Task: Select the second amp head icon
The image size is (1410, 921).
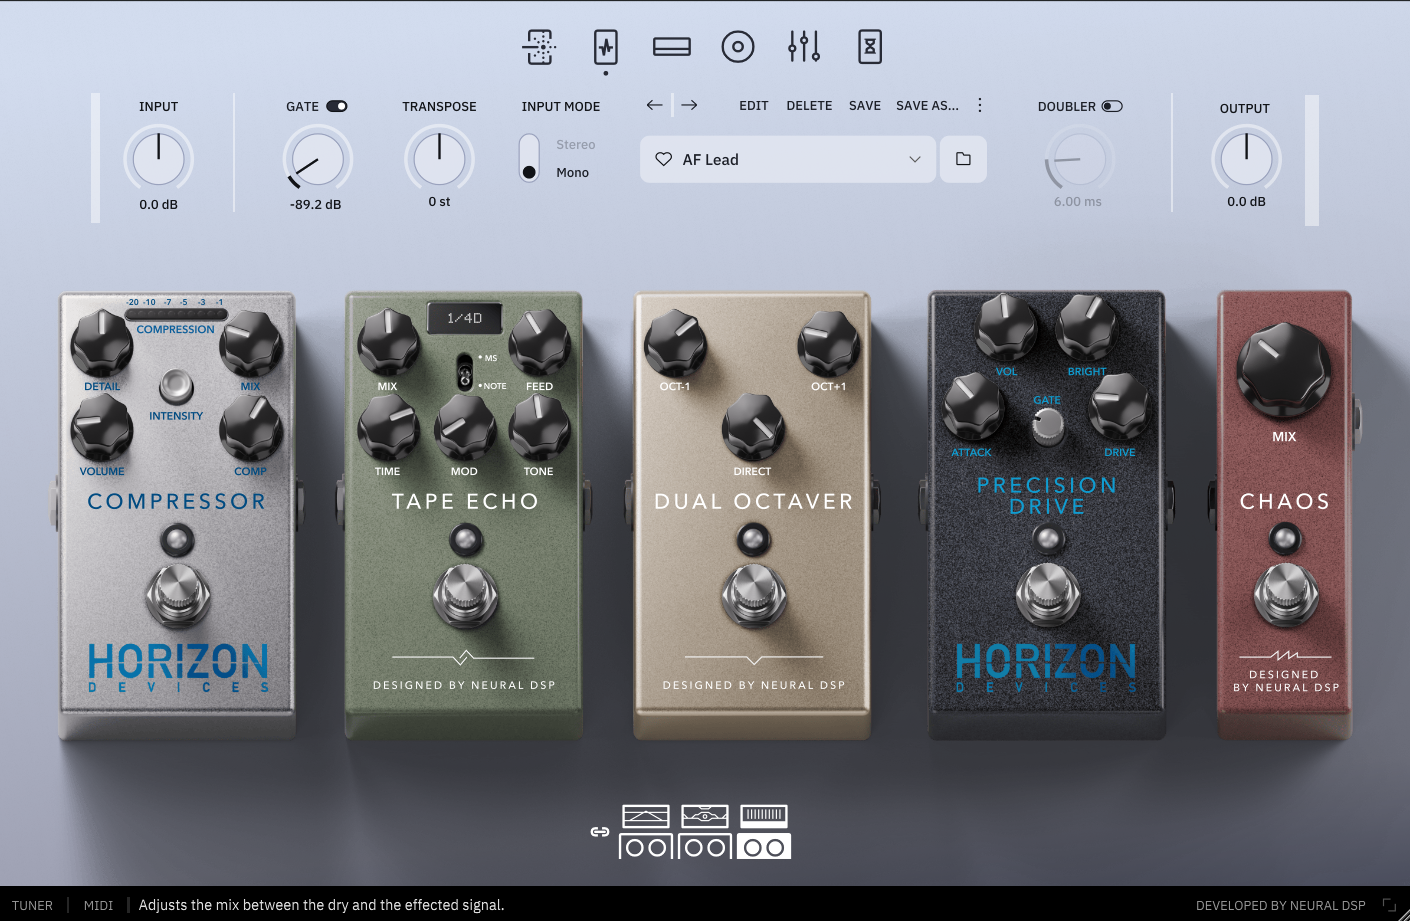Action: coord(705,816)
